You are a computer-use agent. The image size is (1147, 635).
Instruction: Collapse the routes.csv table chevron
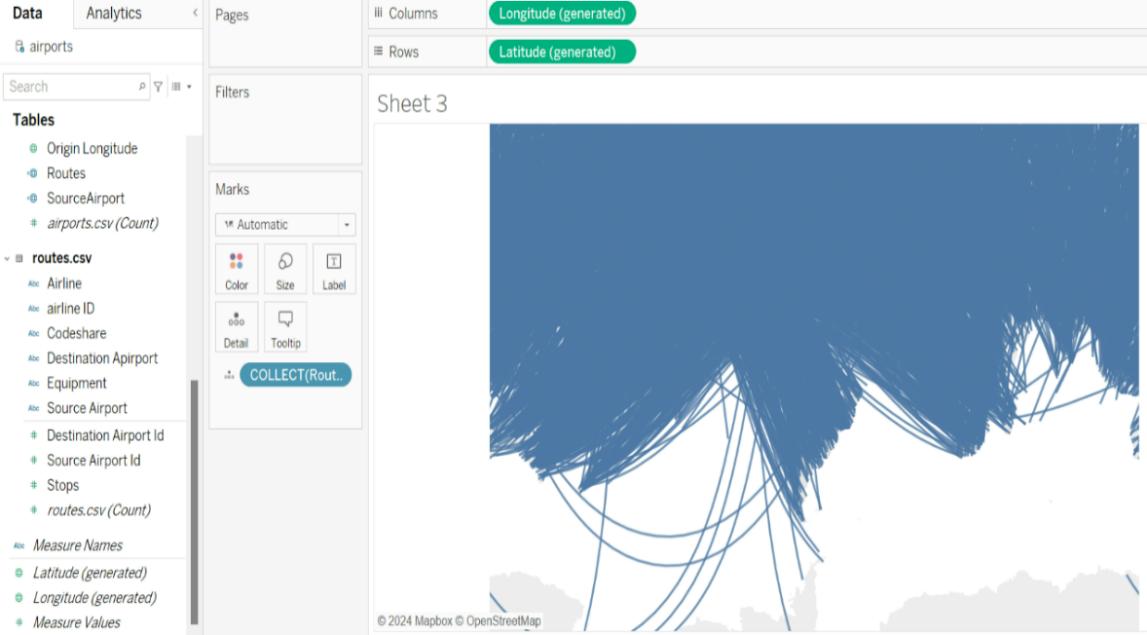coord(7,258)
